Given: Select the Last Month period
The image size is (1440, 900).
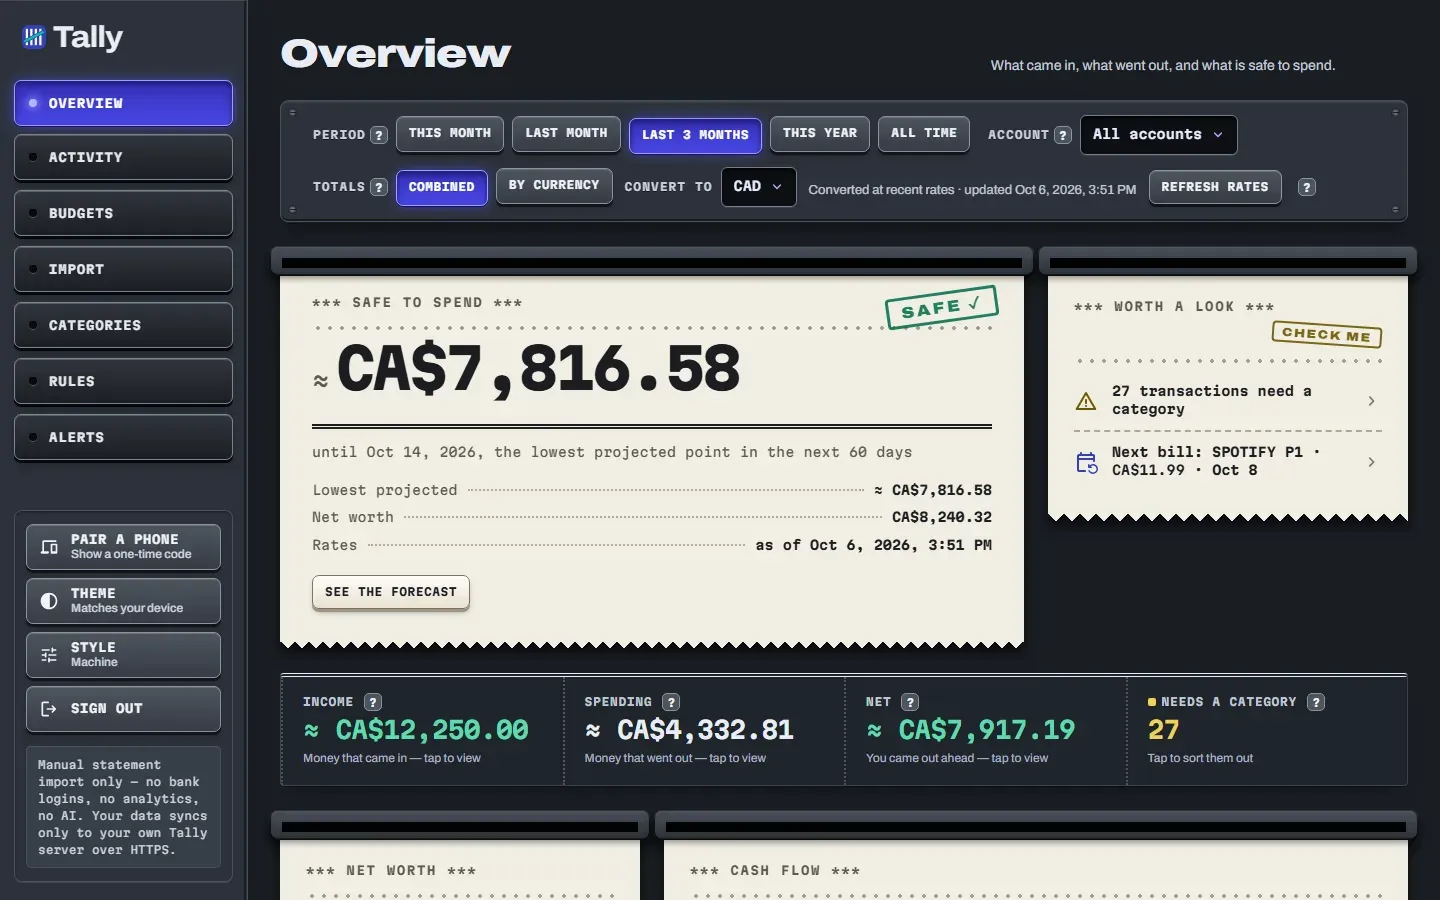Looking at the screenshot, I should (x=566, y=134).
